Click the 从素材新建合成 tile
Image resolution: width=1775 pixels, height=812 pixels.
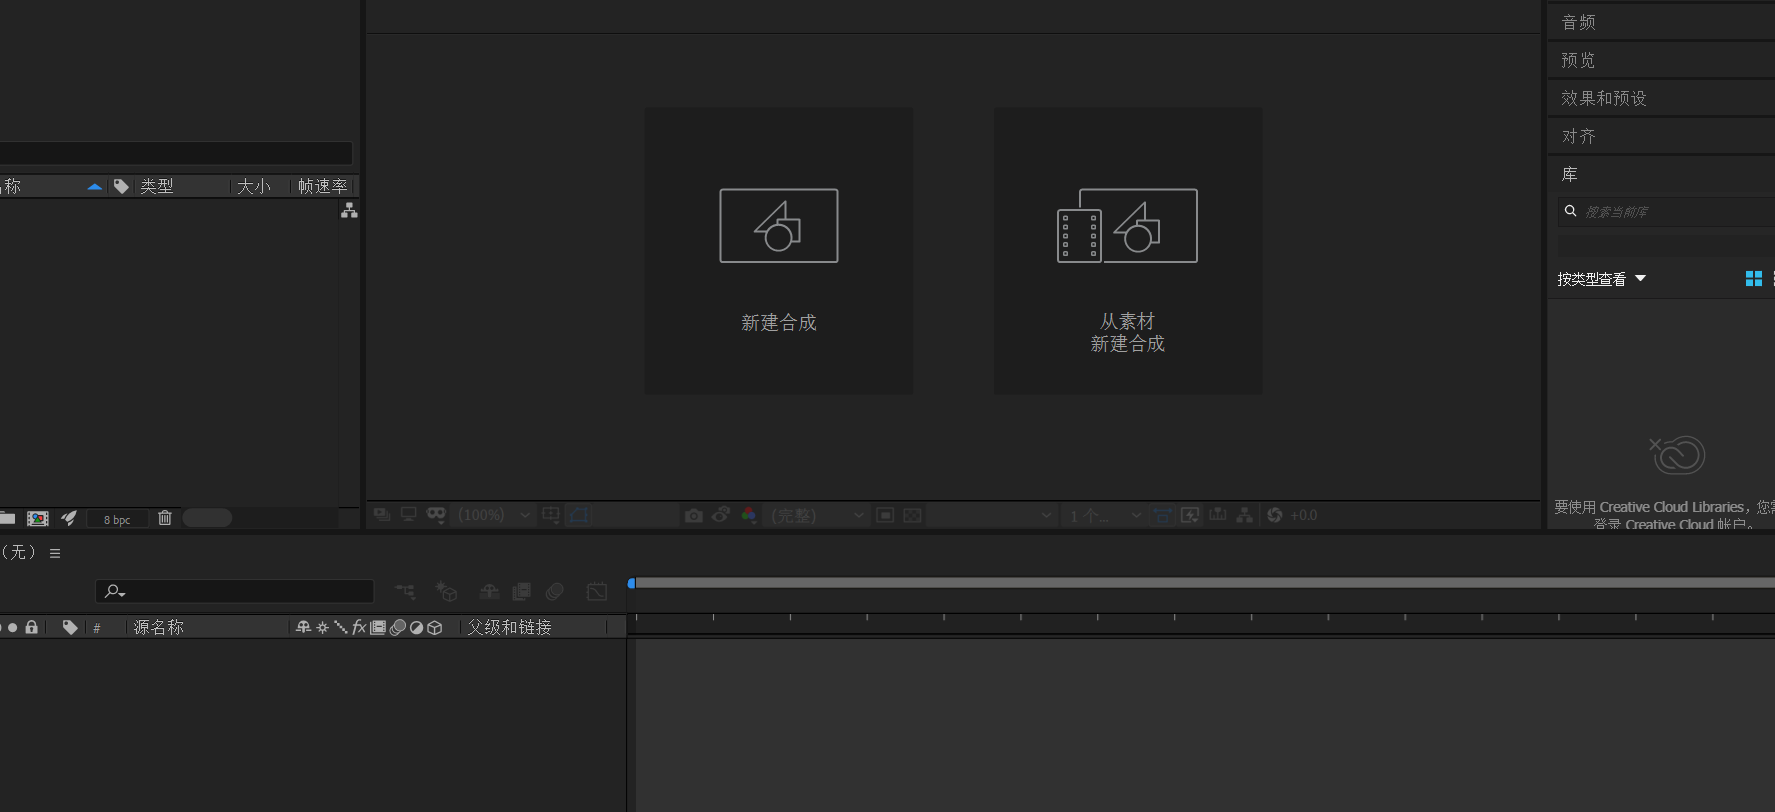pos(1127,250)
